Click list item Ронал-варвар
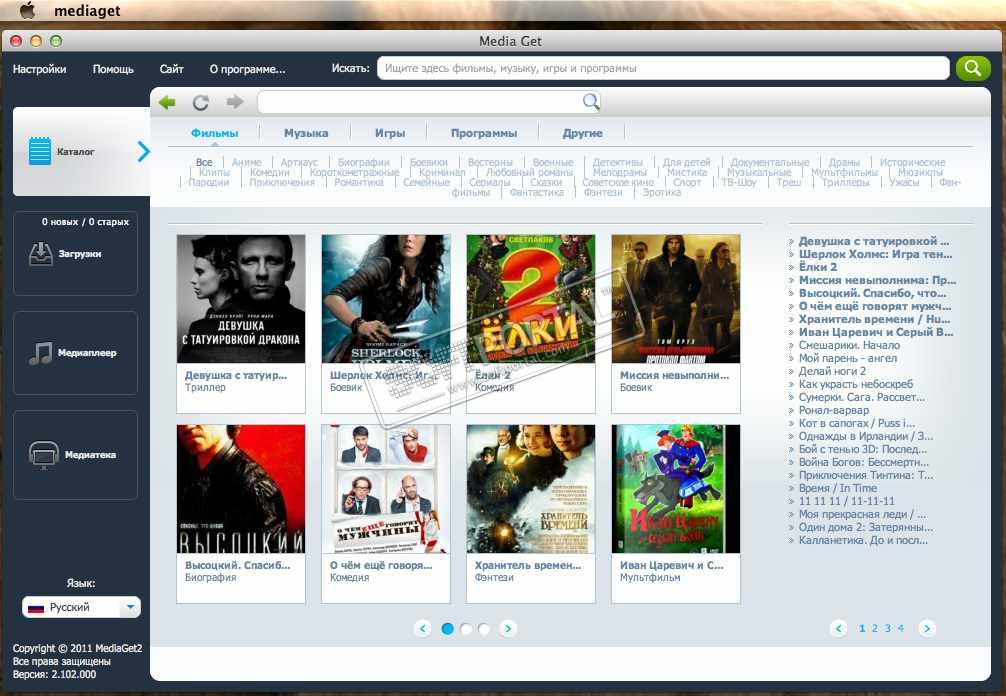The width and height of the screenshot is (1006, 696). click(833, 410)
